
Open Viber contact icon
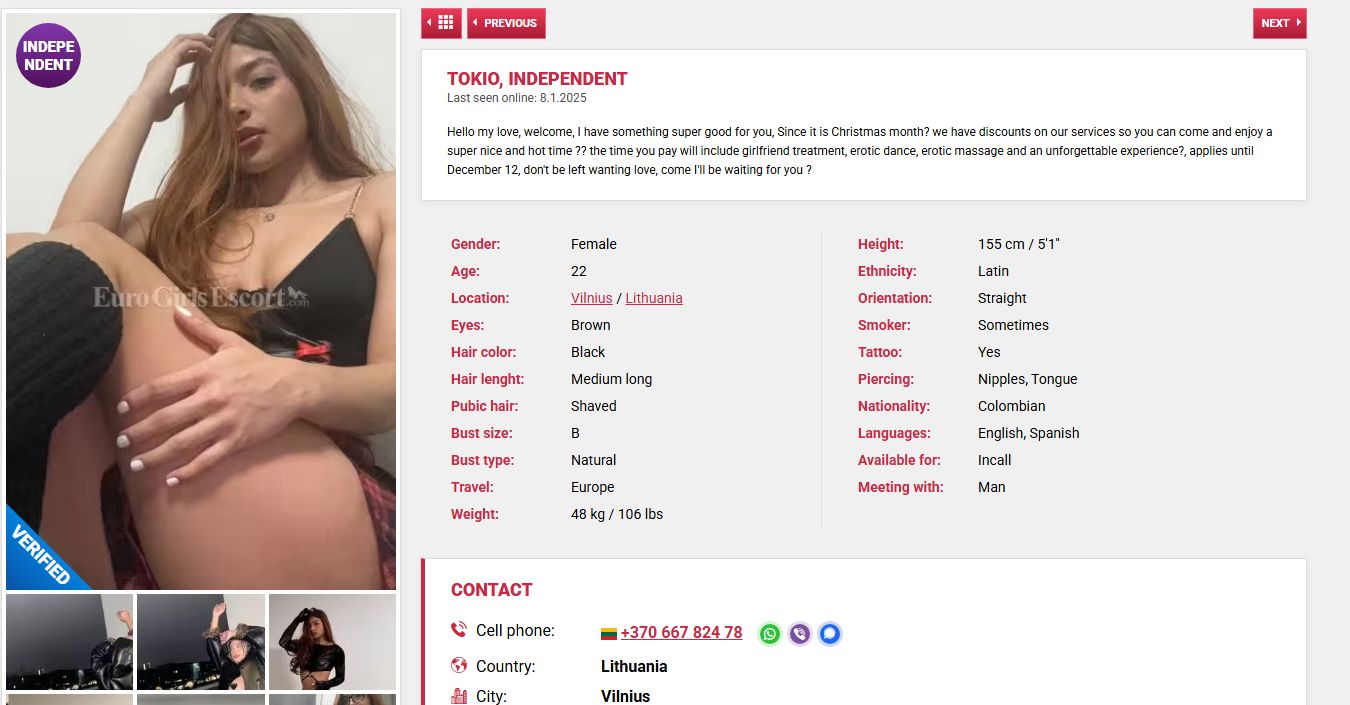tap(799, 633)
